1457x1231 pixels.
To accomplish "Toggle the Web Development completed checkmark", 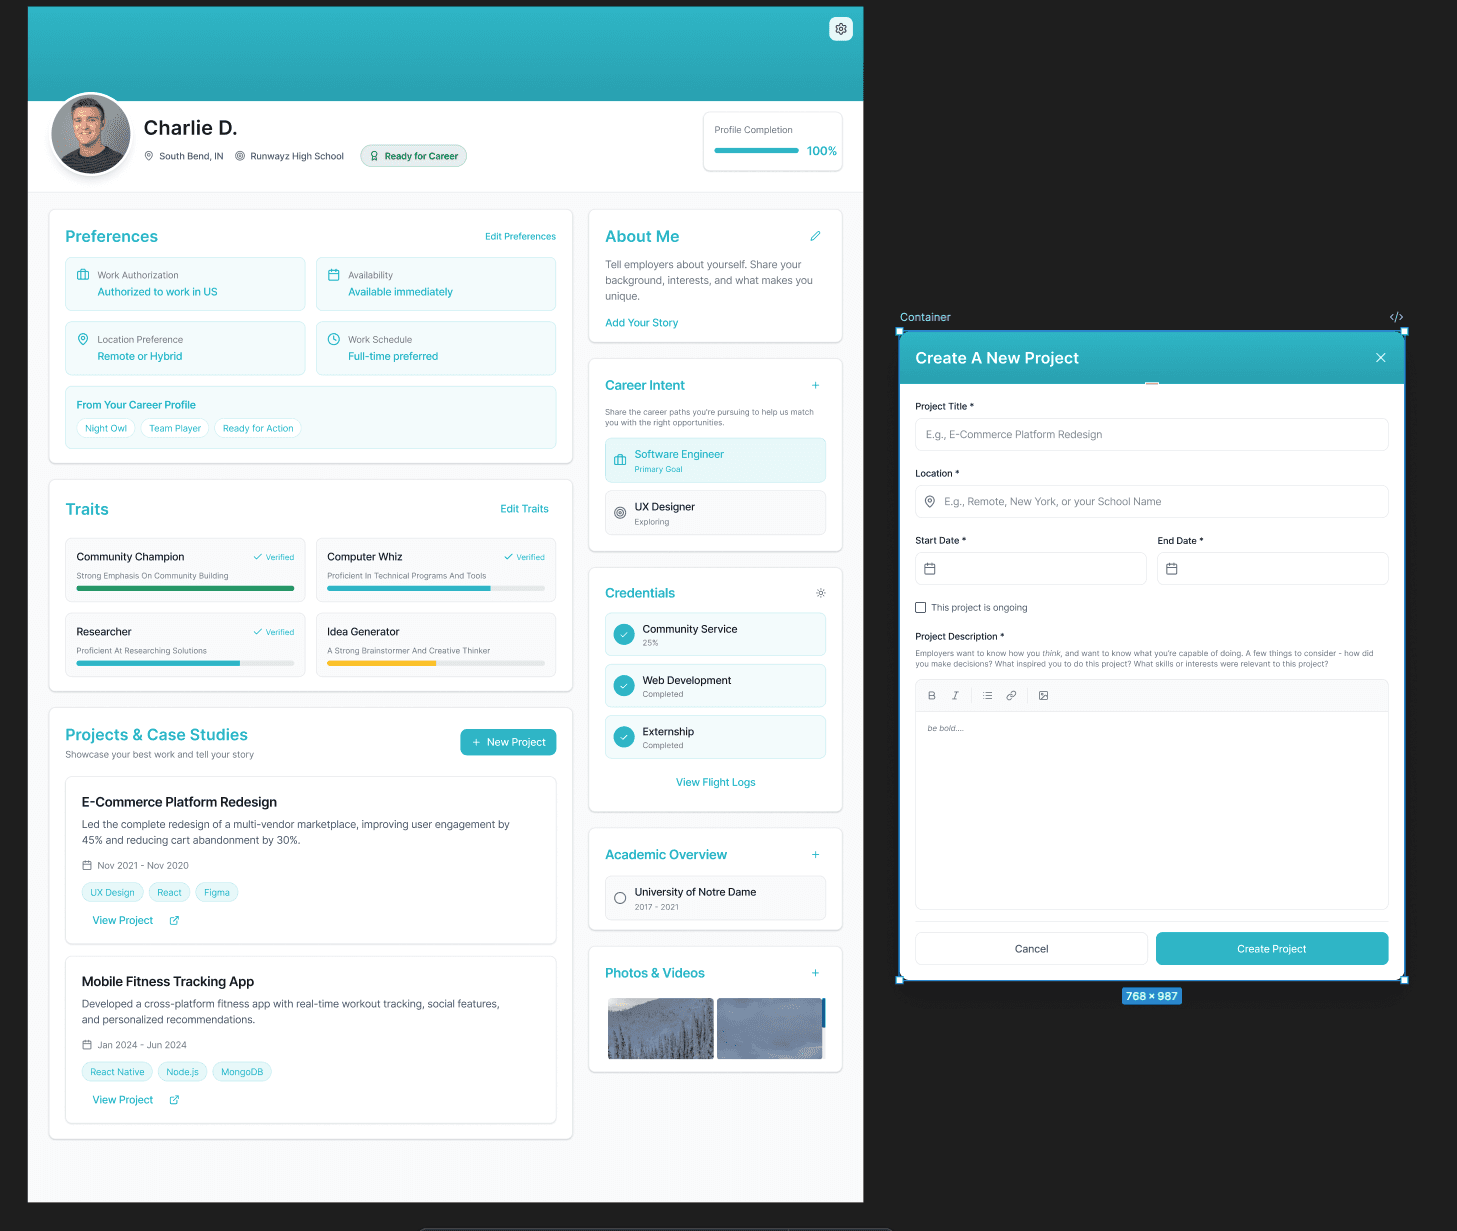I will (x=624, y=685).
